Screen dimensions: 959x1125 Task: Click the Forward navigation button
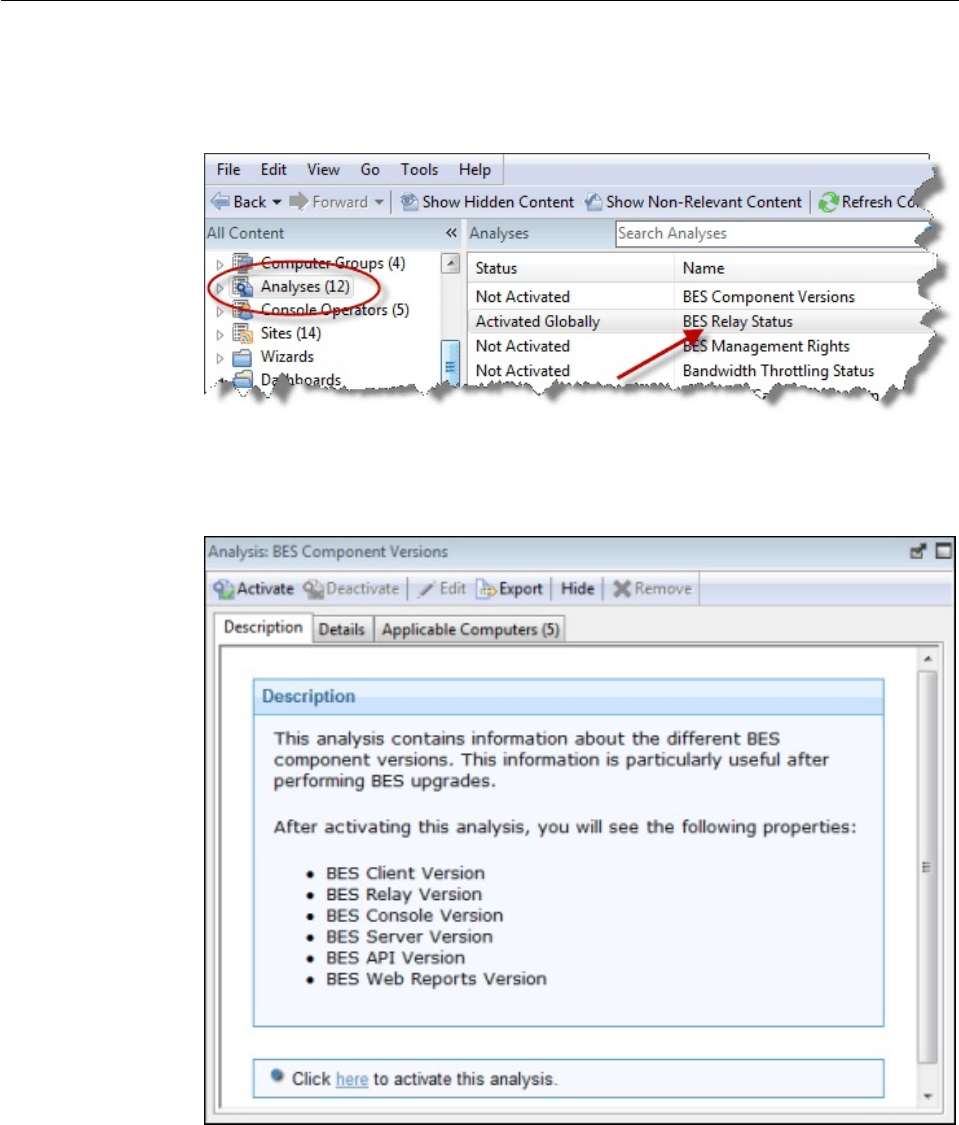329,202
